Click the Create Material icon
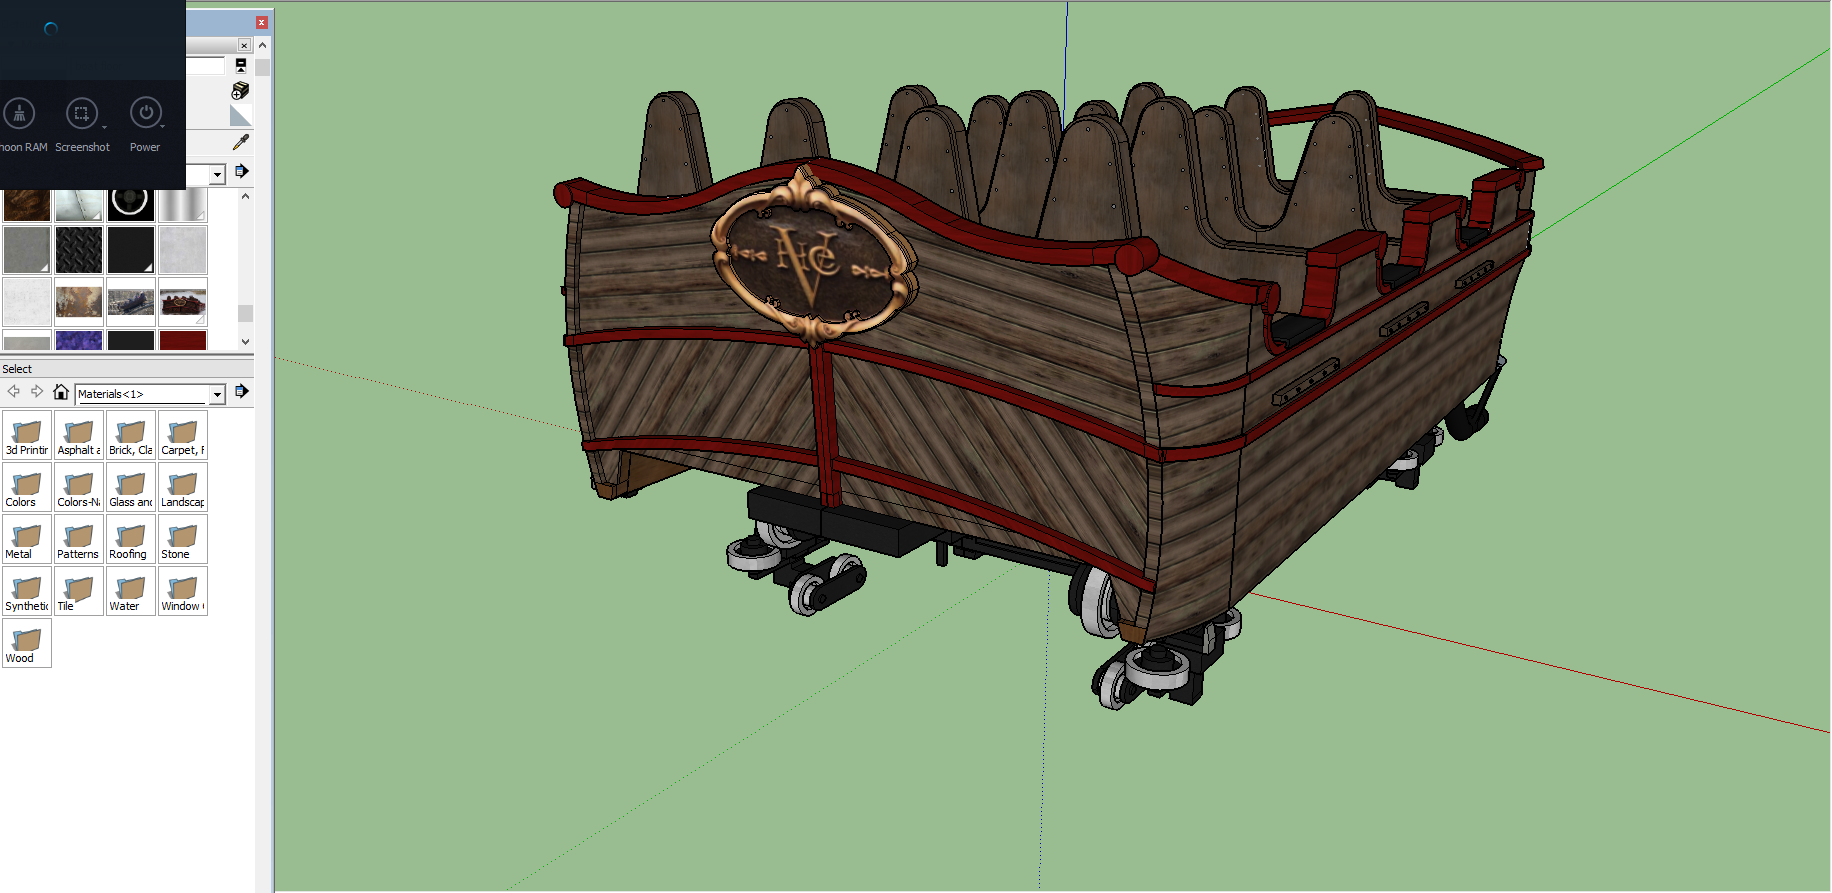Image resolution: width=1832 pixels, height=893 pixels. point(240,91)
